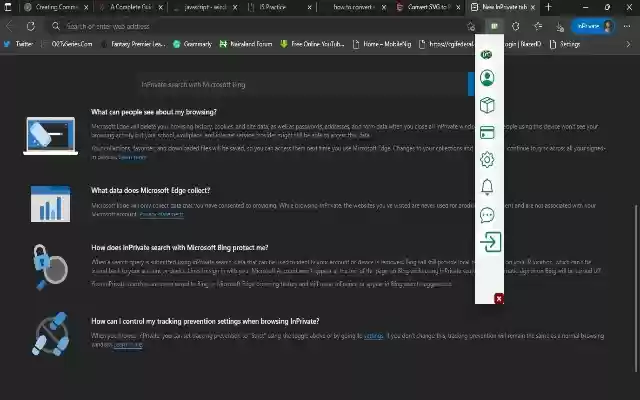The height and width of the screenshot is (400, 640).
Task: Click the Privacy statement link
Action: click(x=161, y=214)
